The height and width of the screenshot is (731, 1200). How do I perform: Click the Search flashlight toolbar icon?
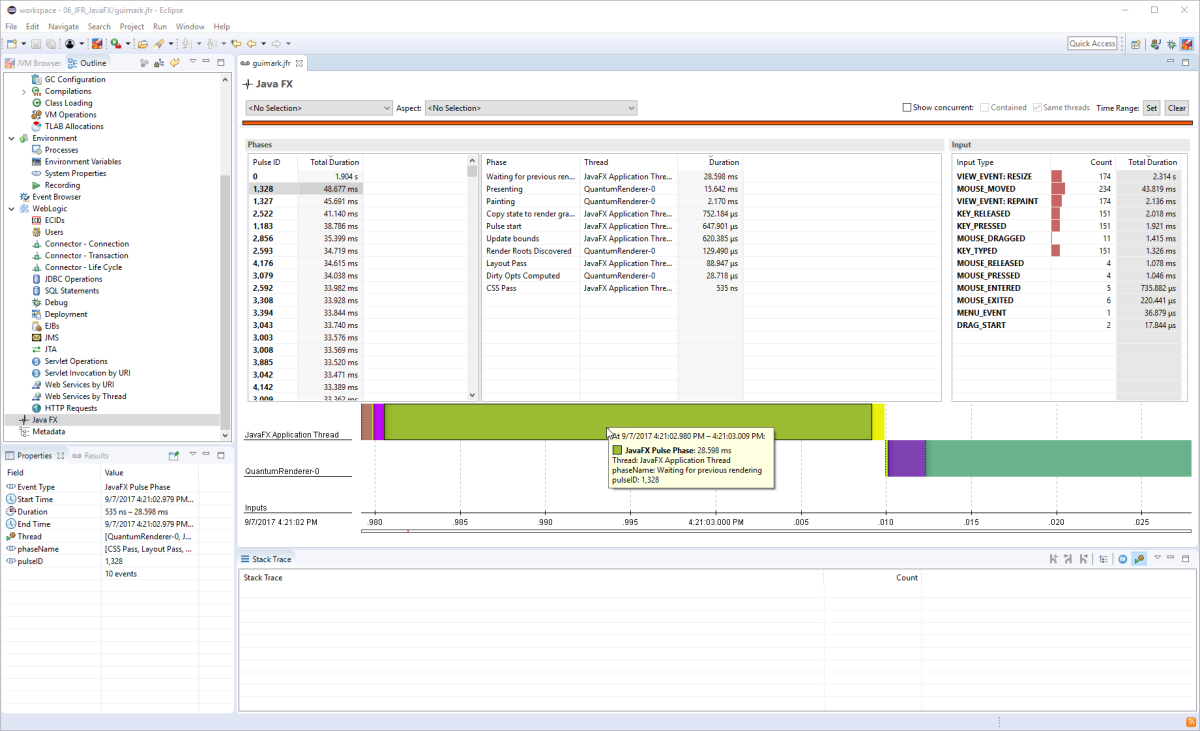[159, 44]
